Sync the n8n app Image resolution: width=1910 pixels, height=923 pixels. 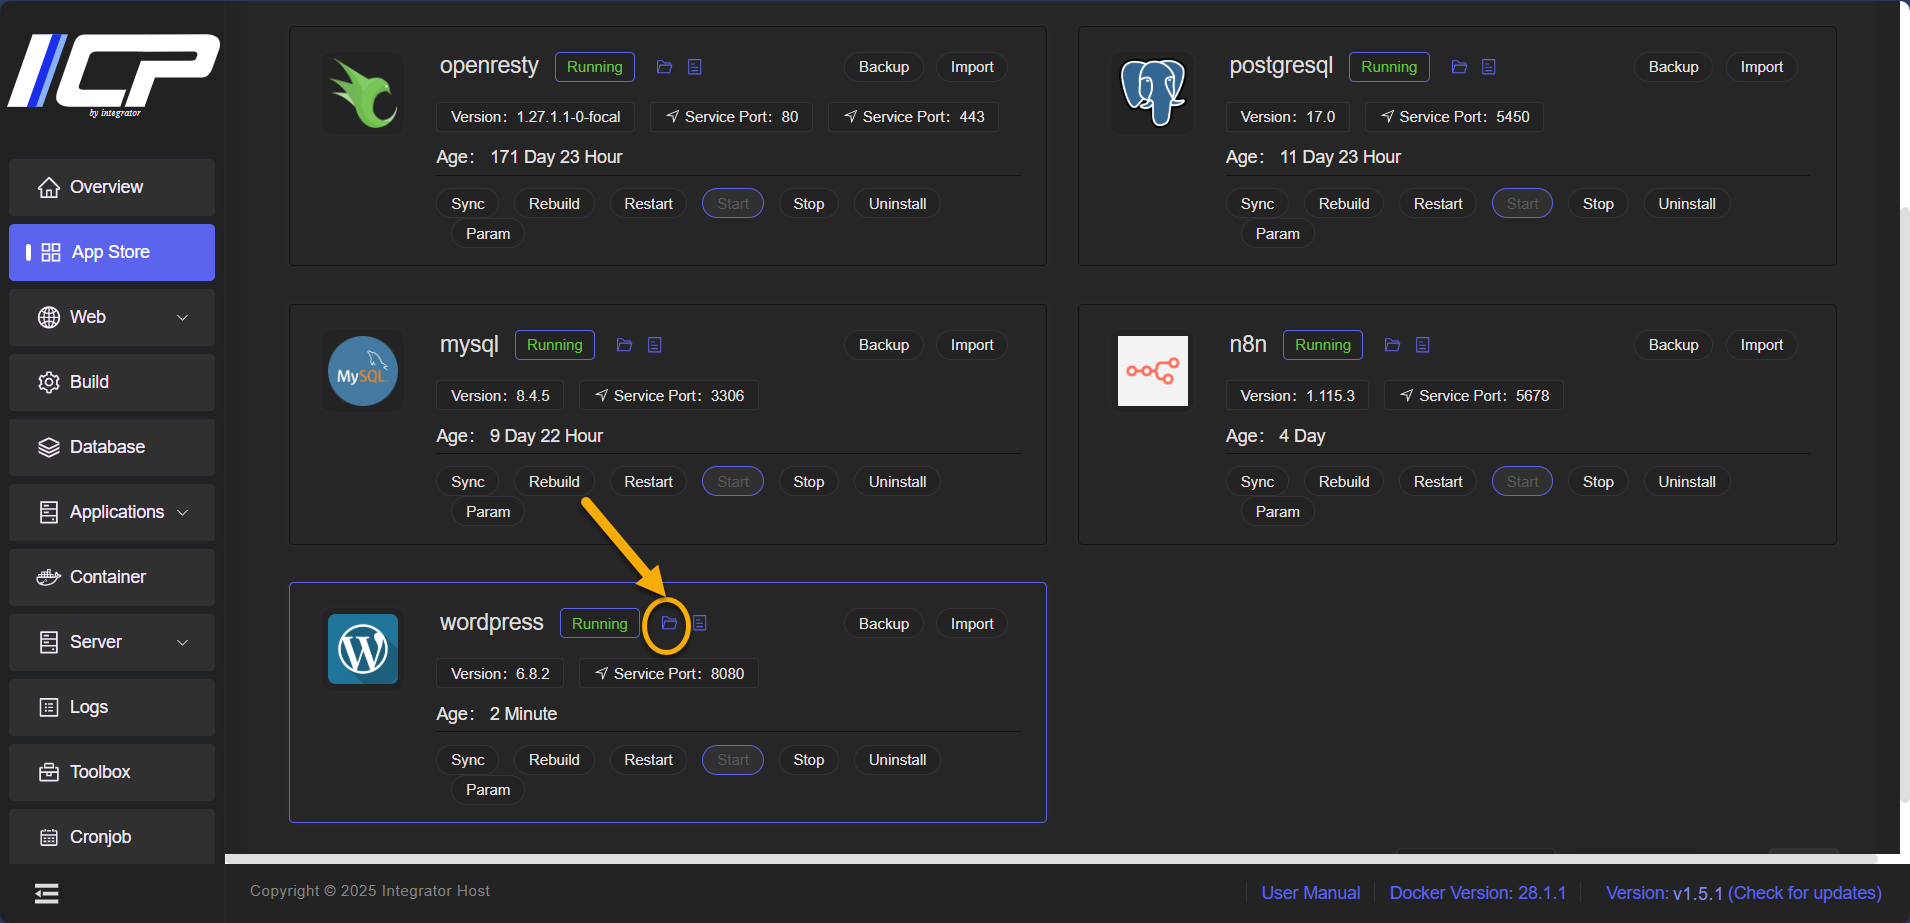click(1257, 482)
